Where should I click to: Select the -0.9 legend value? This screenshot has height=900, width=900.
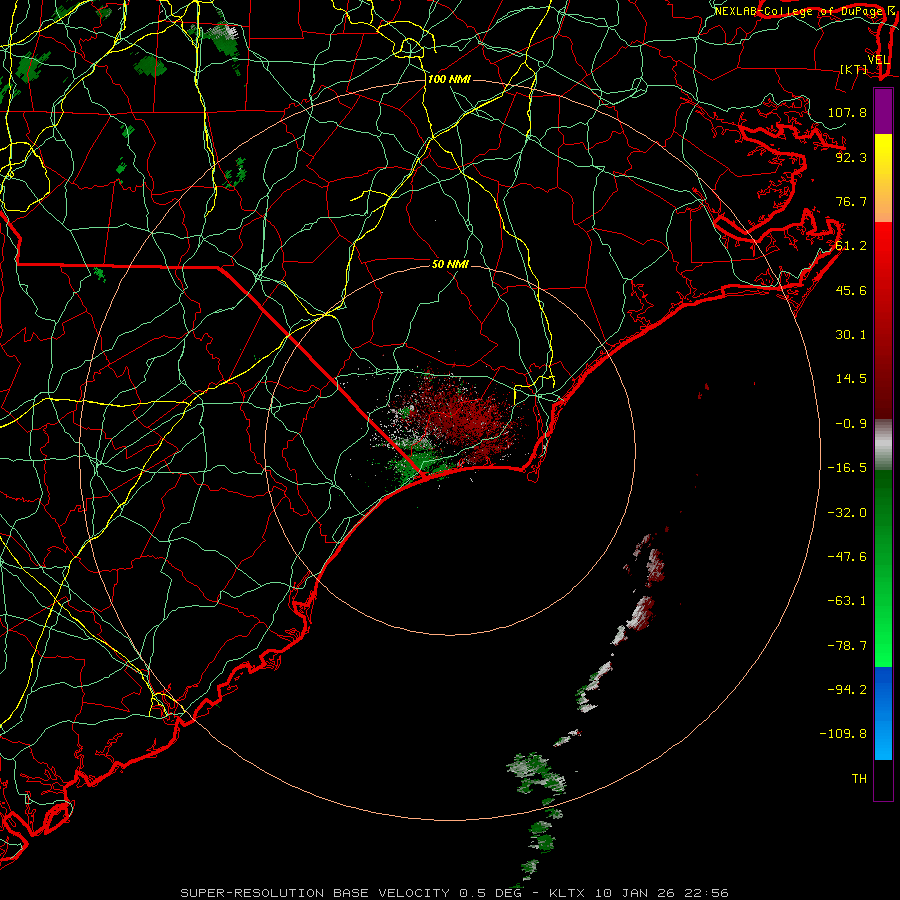coord(851,424)
